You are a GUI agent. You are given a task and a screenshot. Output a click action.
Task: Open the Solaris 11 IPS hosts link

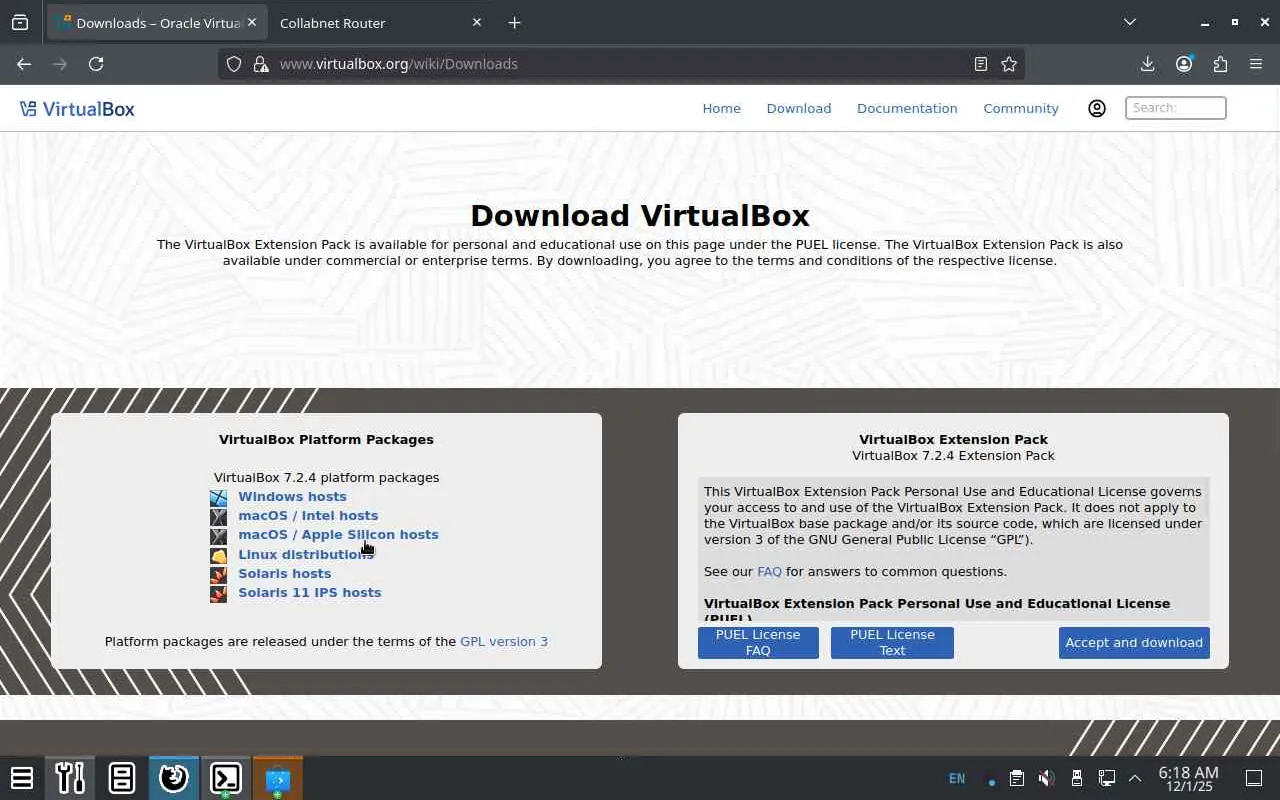click(x=309, y=593)
